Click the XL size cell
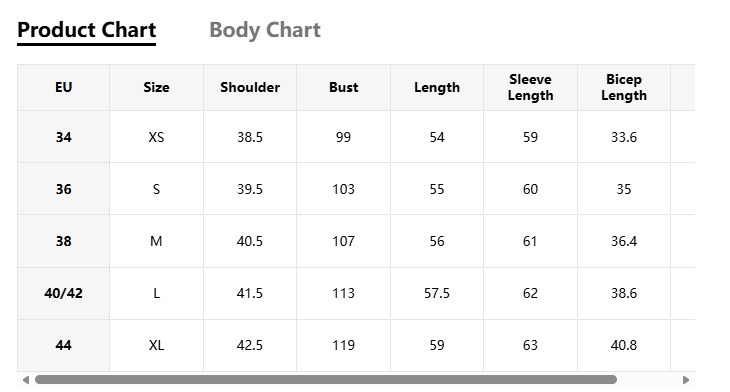Viewport: 730px width, 392px height. [156, 345]
